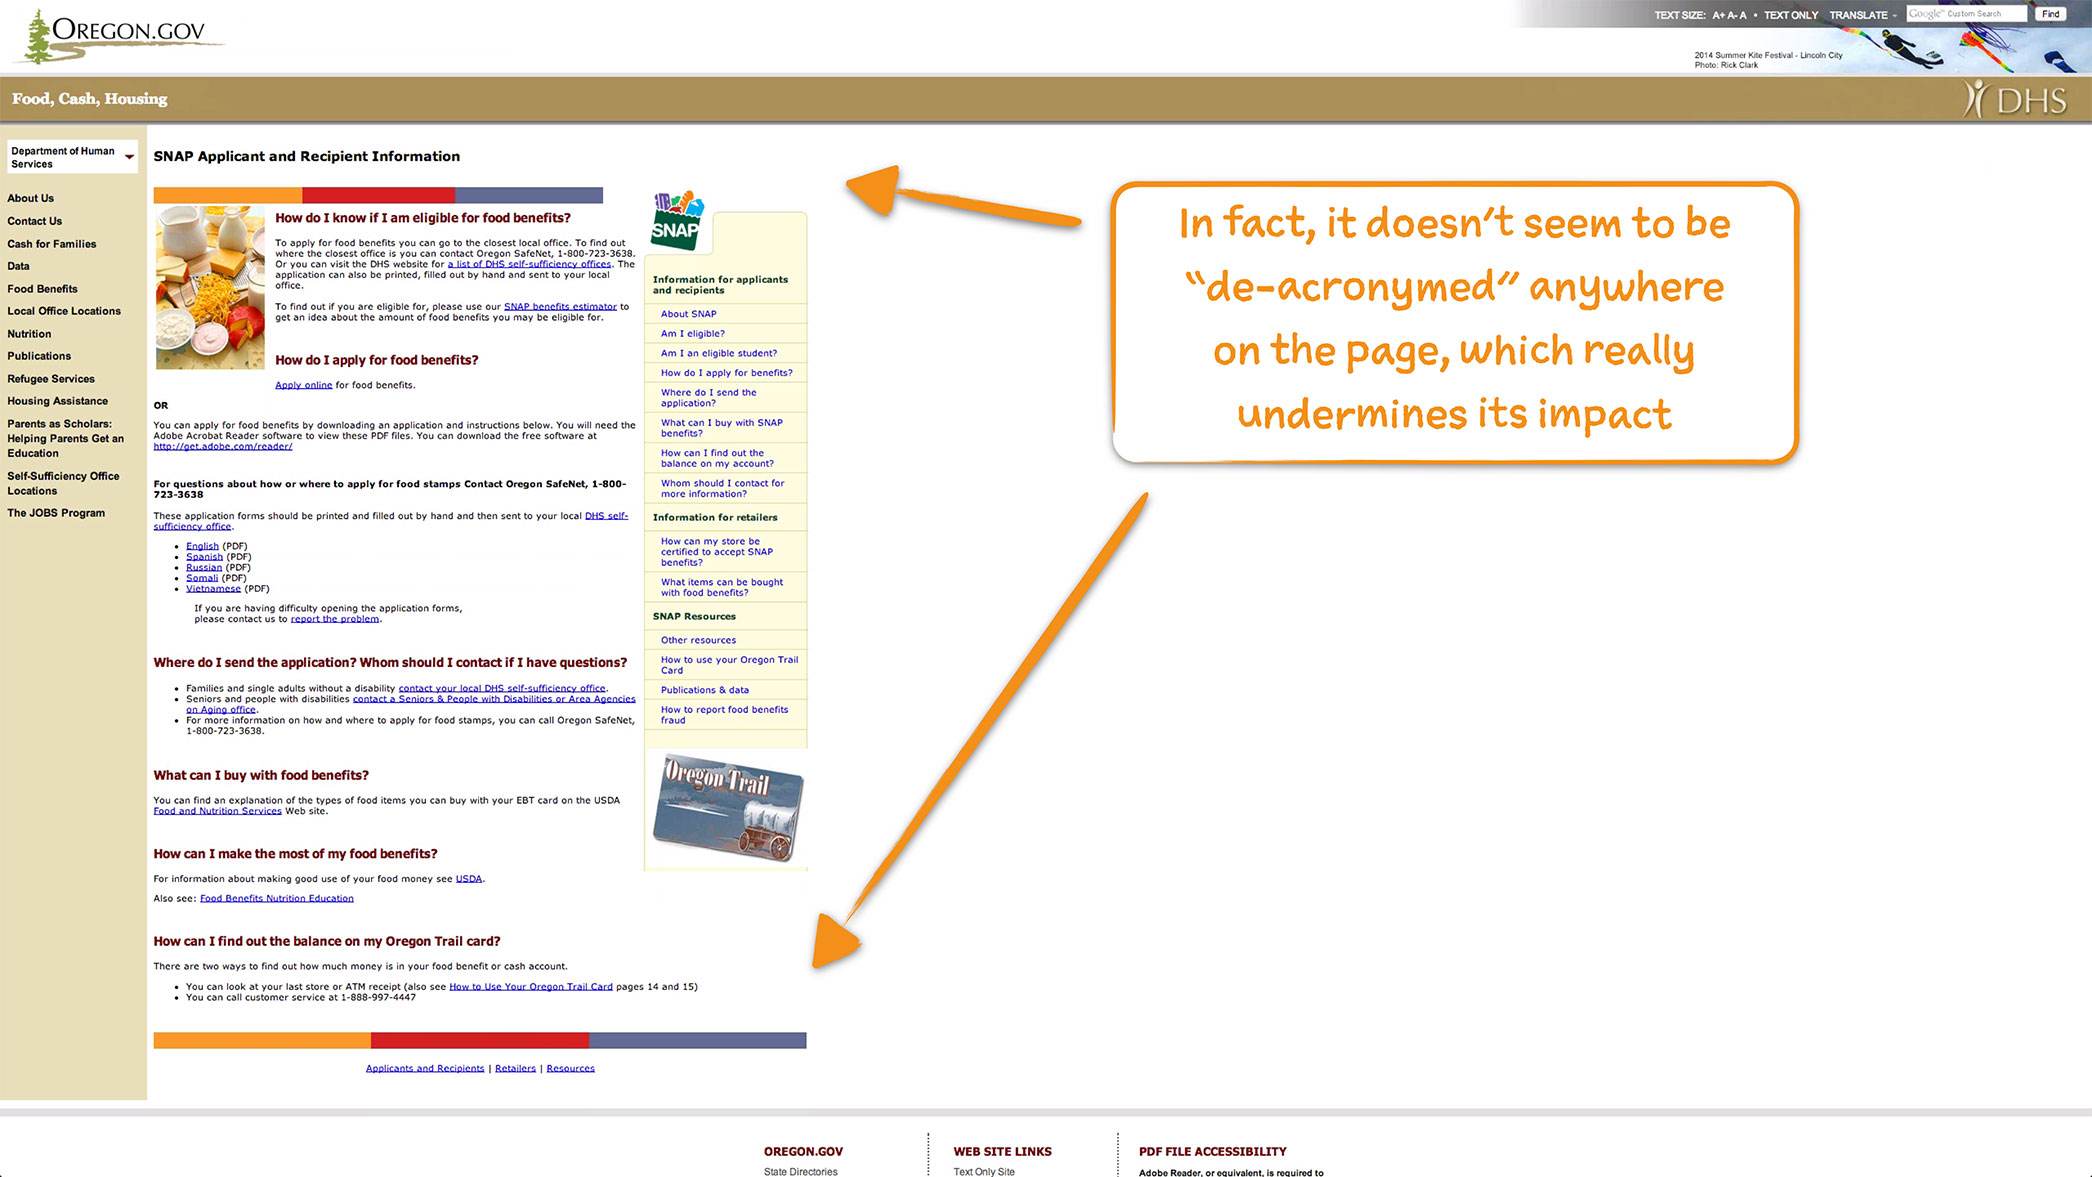Click the food products photo
This screenshot has height=1177, width=2092.
click(210, 288)
